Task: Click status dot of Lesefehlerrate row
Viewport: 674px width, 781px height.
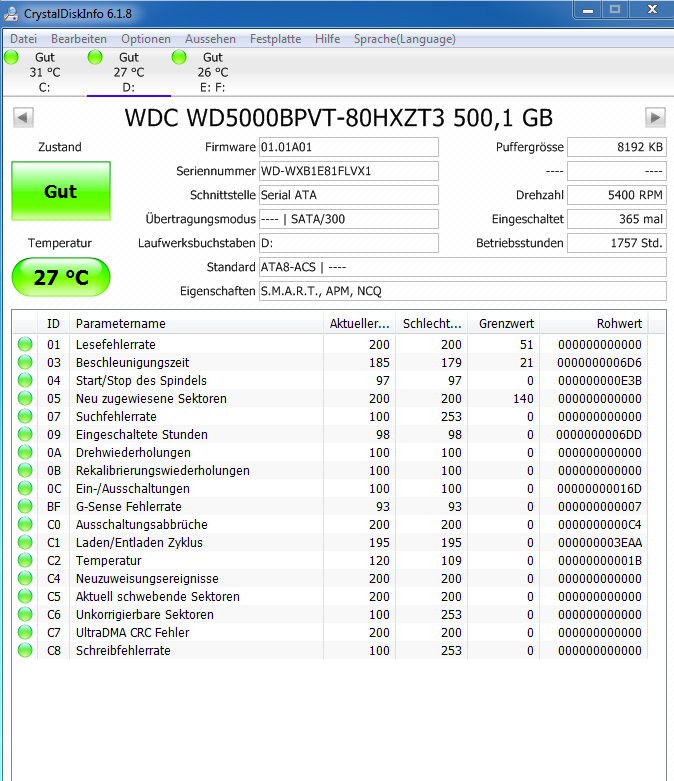Action: 25,344
